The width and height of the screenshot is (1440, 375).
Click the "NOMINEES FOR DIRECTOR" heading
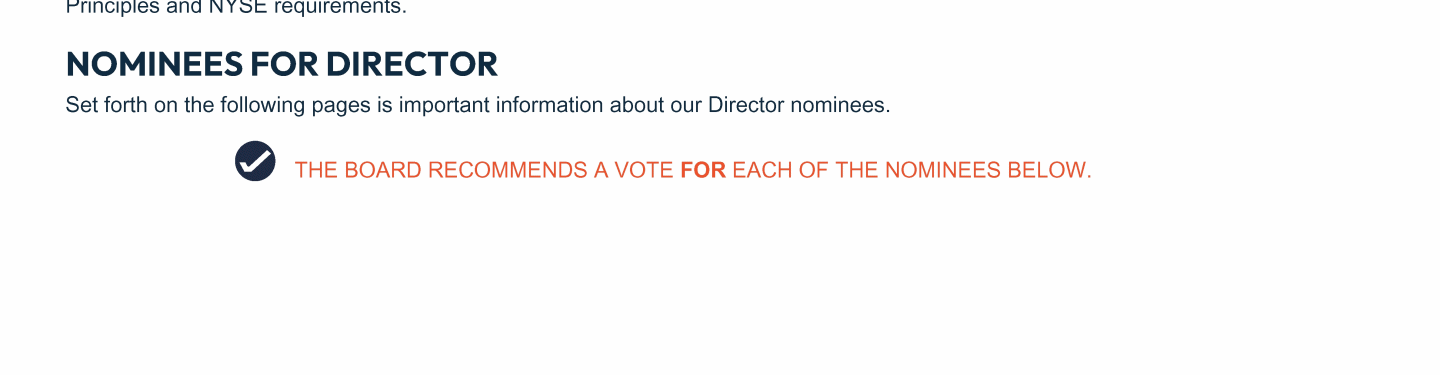[x=281, y=65]
